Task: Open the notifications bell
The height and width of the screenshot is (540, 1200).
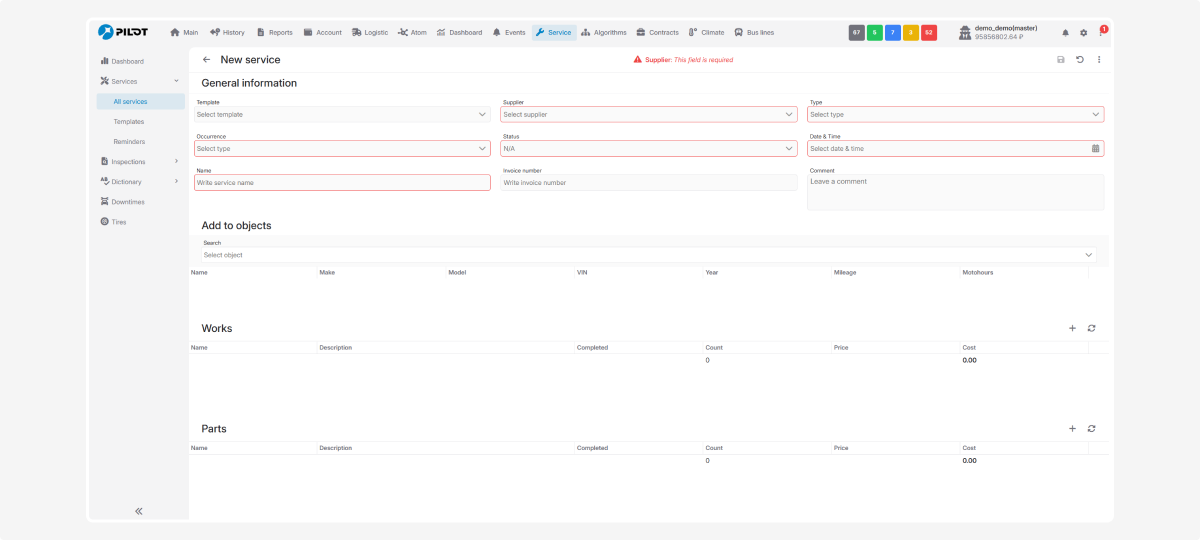Action: [1065, 33]
